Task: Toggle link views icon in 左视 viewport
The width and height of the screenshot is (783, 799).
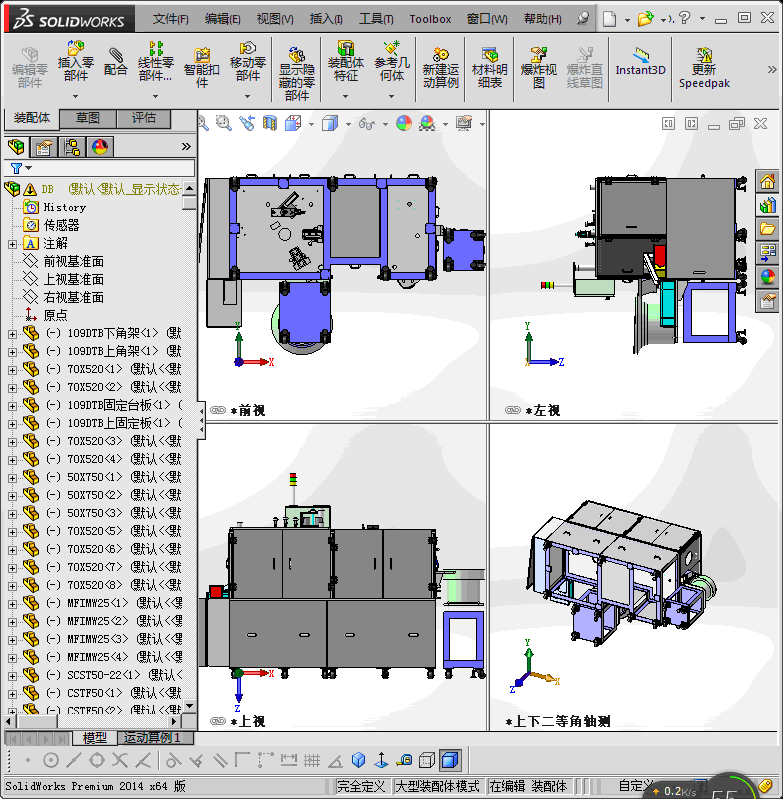Action: [x=512, y=410]
